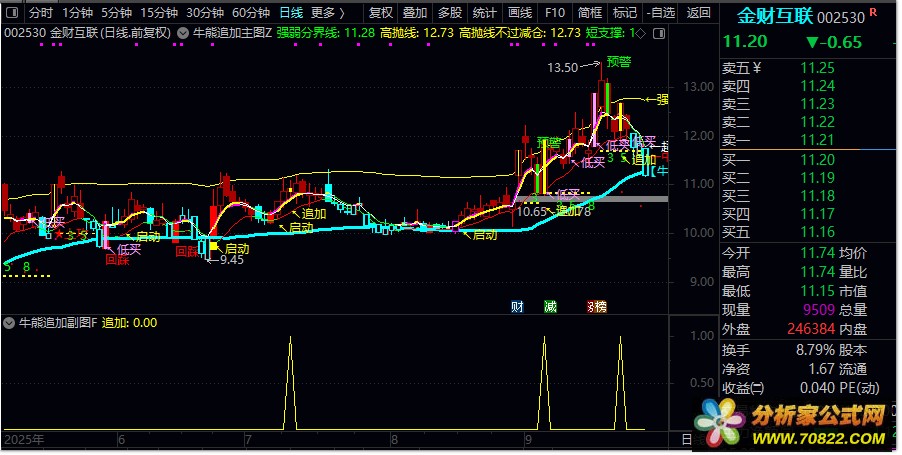Open the 复权 adjustment option
This screenshot has height=455, width=902.
380,12
